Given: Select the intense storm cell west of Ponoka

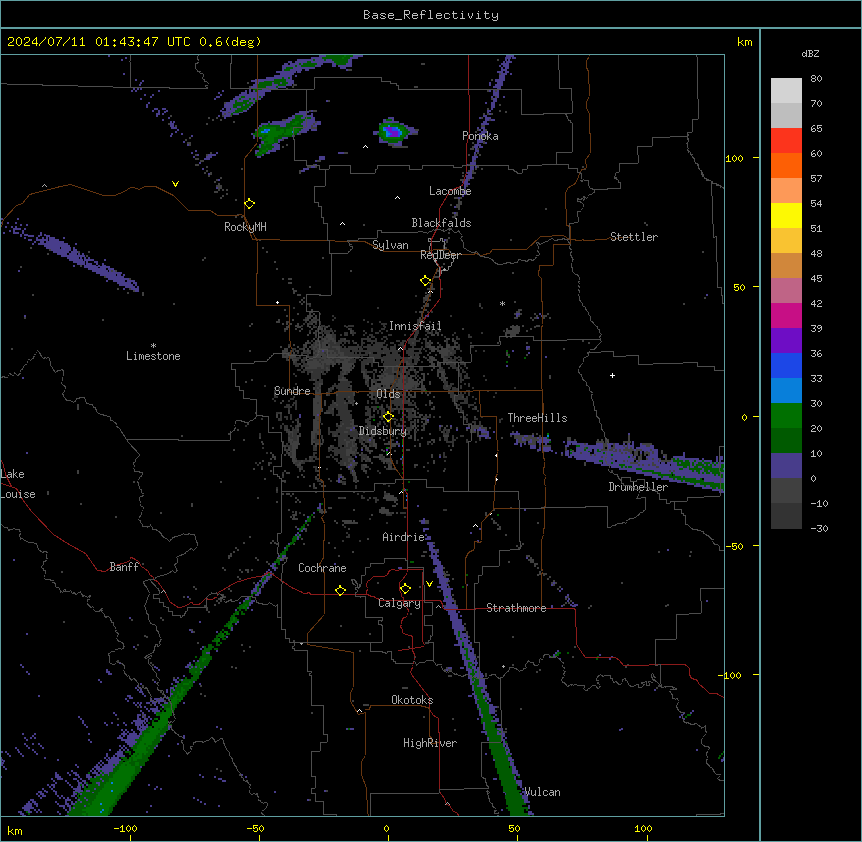Looking at the screenshot, I should point(394,132).
